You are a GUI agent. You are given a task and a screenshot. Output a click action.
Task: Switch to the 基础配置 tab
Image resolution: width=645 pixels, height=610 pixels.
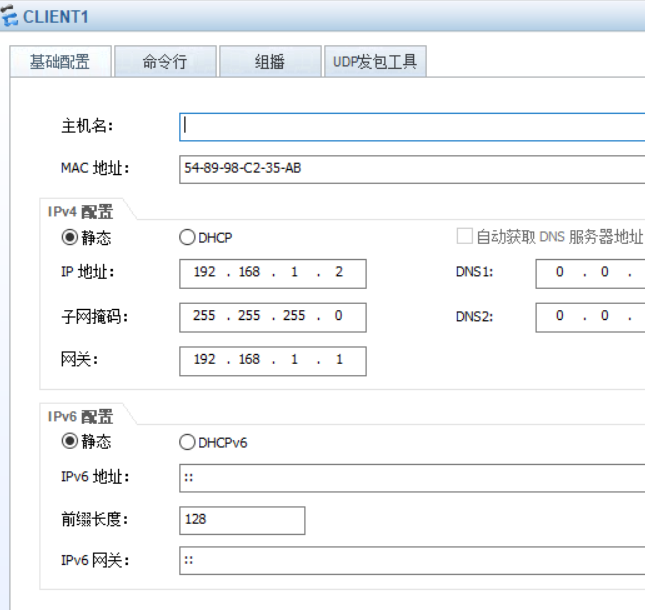(60, 61)
